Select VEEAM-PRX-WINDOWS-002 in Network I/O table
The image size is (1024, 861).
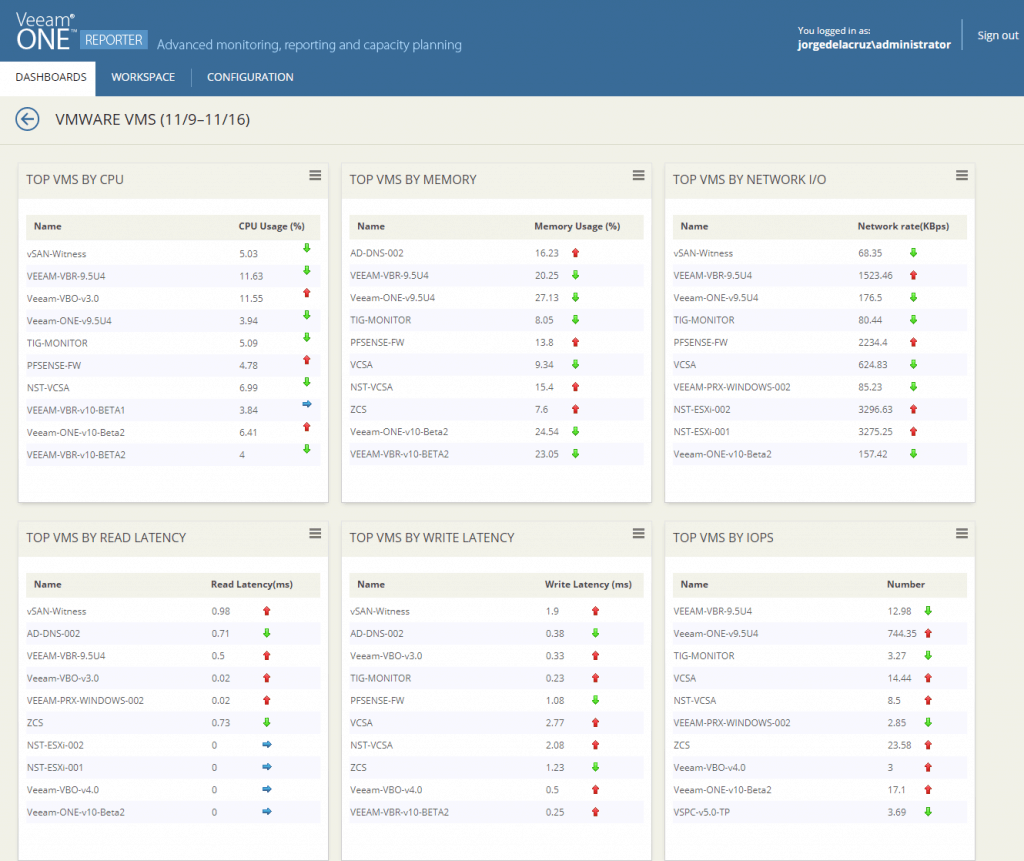820,387
